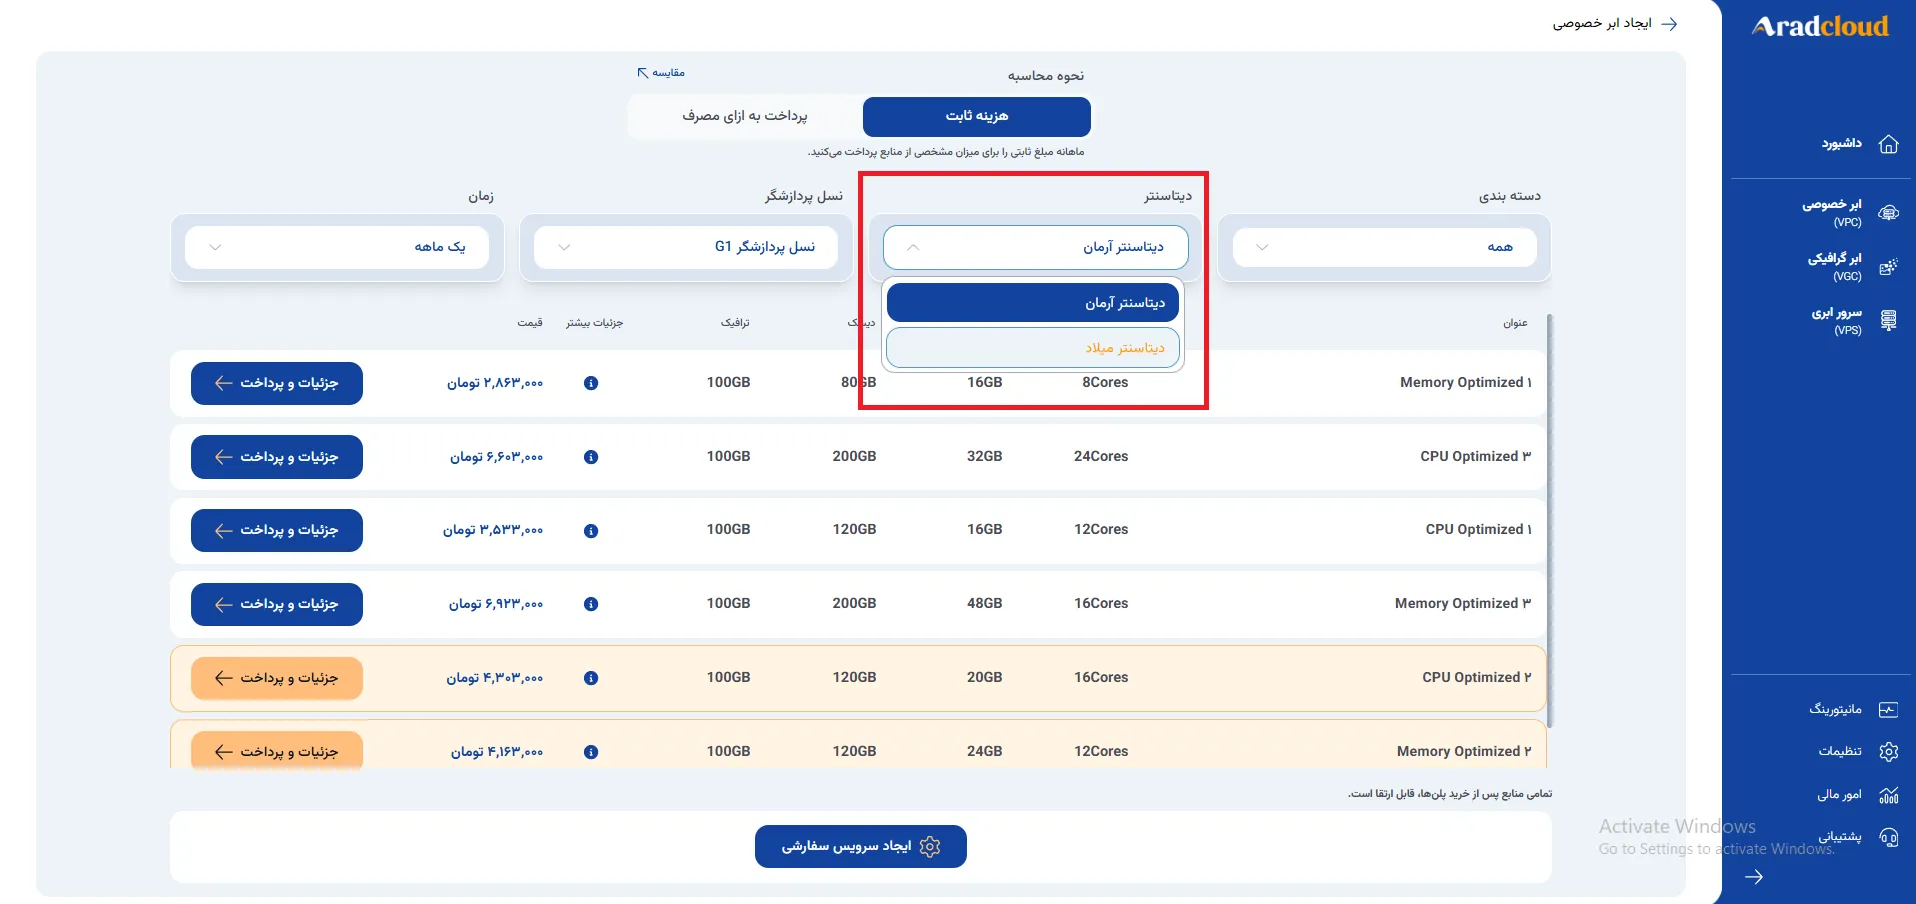Open the تنظیمات settings gear icon
Viewport: 1916px width, 904px height.
[x=1888, y=751]
